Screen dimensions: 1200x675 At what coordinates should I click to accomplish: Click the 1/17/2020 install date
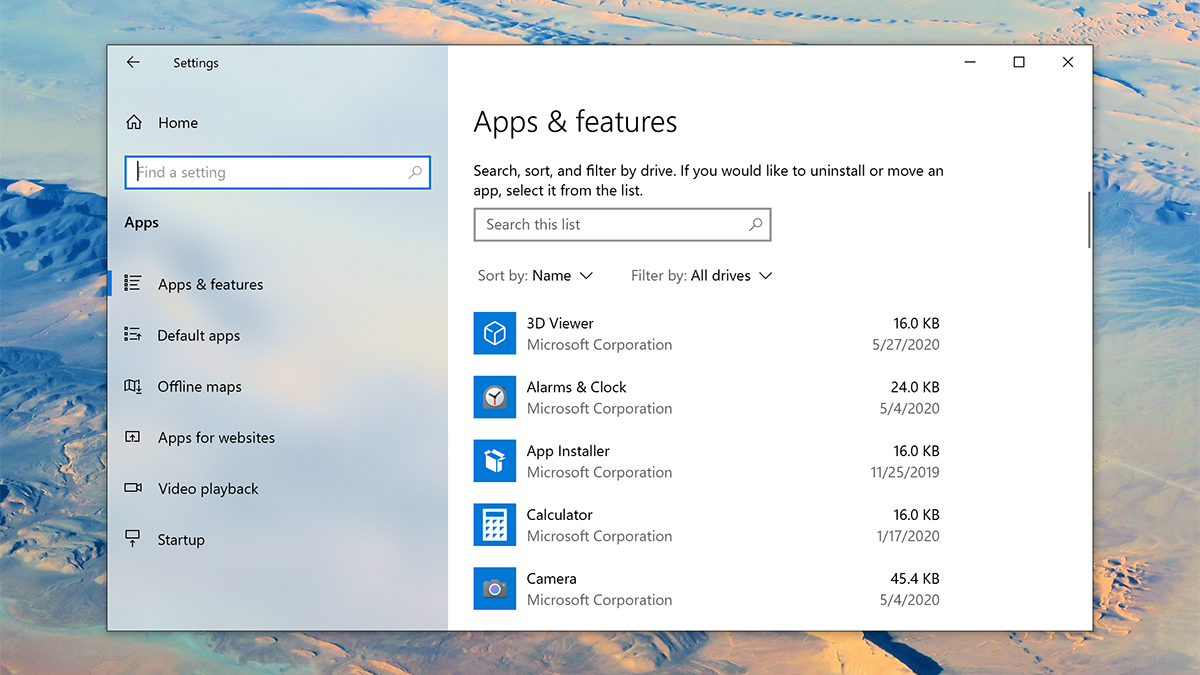coord(906,537)
